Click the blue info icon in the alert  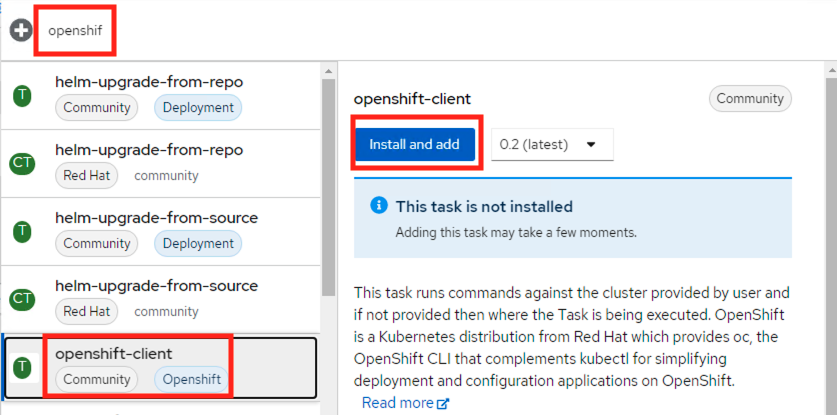(379, 206)
